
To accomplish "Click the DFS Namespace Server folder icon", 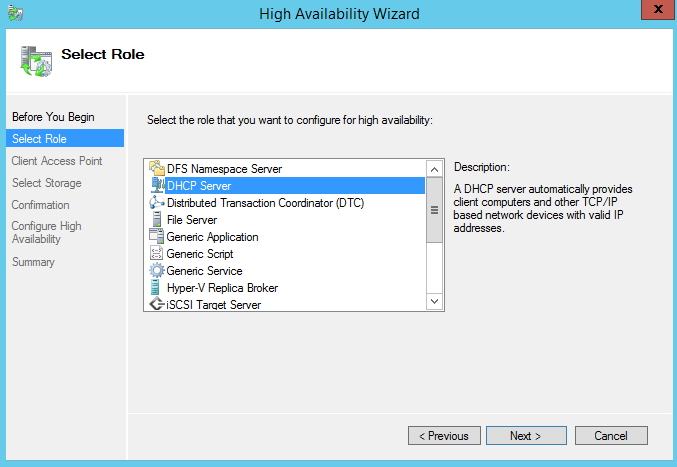I will point(156,168).
